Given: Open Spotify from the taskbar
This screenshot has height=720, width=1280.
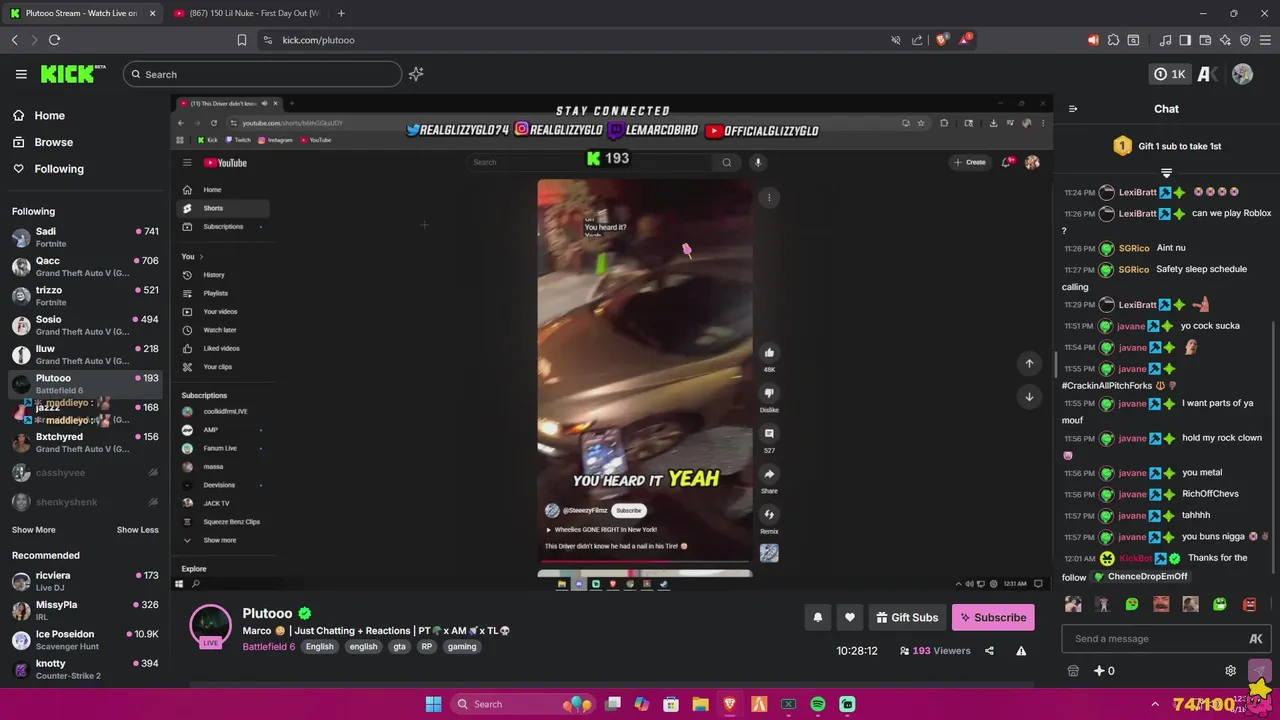Looking at the screenshot, I should pos(818,704).
